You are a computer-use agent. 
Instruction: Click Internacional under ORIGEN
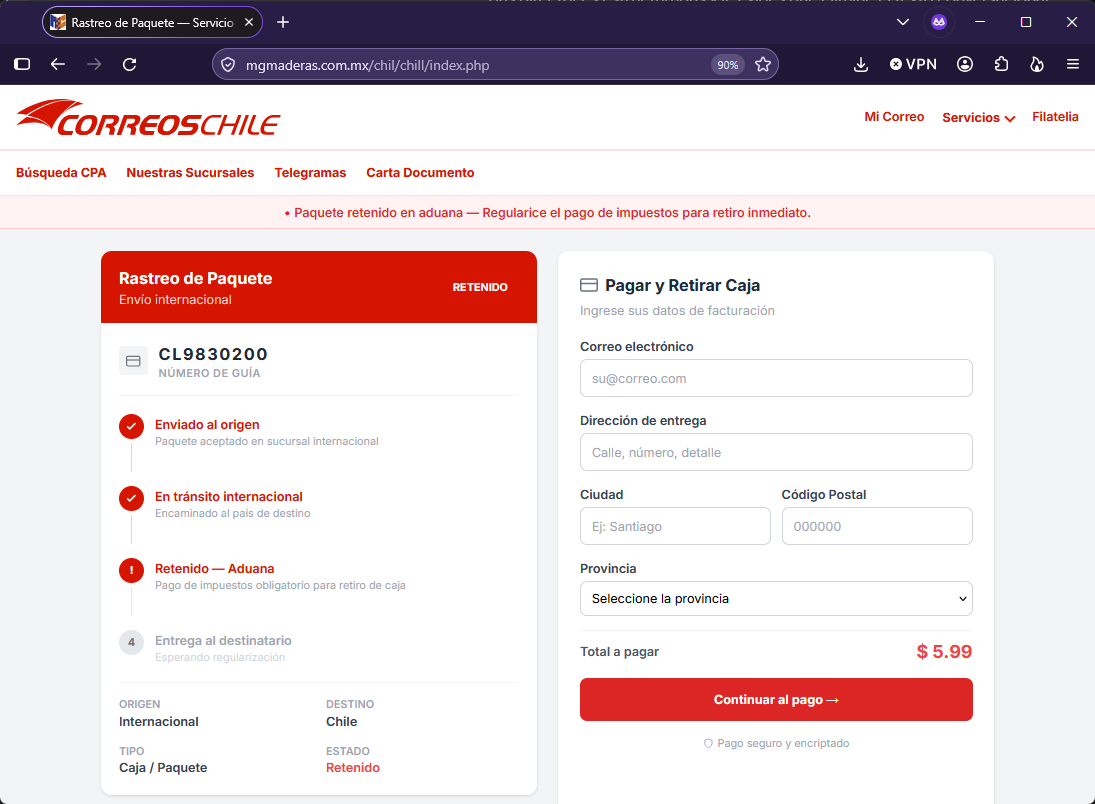(x=159, y=722)
